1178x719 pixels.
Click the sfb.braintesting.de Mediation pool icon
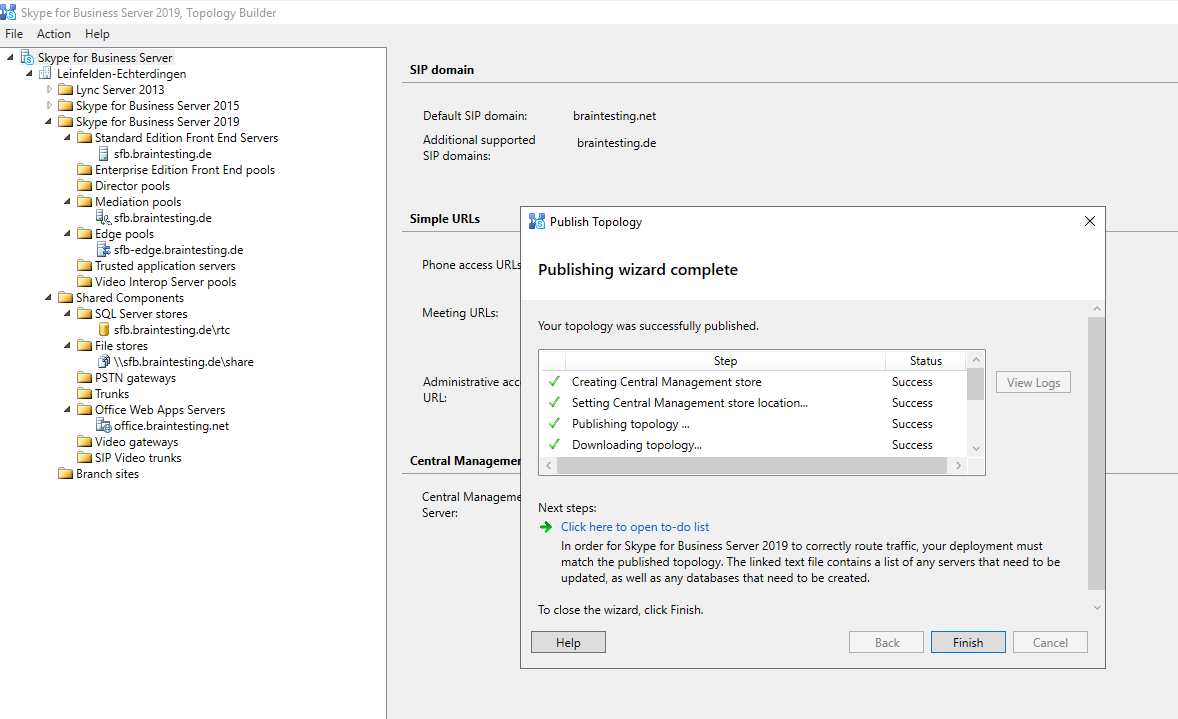pos(104,217)
